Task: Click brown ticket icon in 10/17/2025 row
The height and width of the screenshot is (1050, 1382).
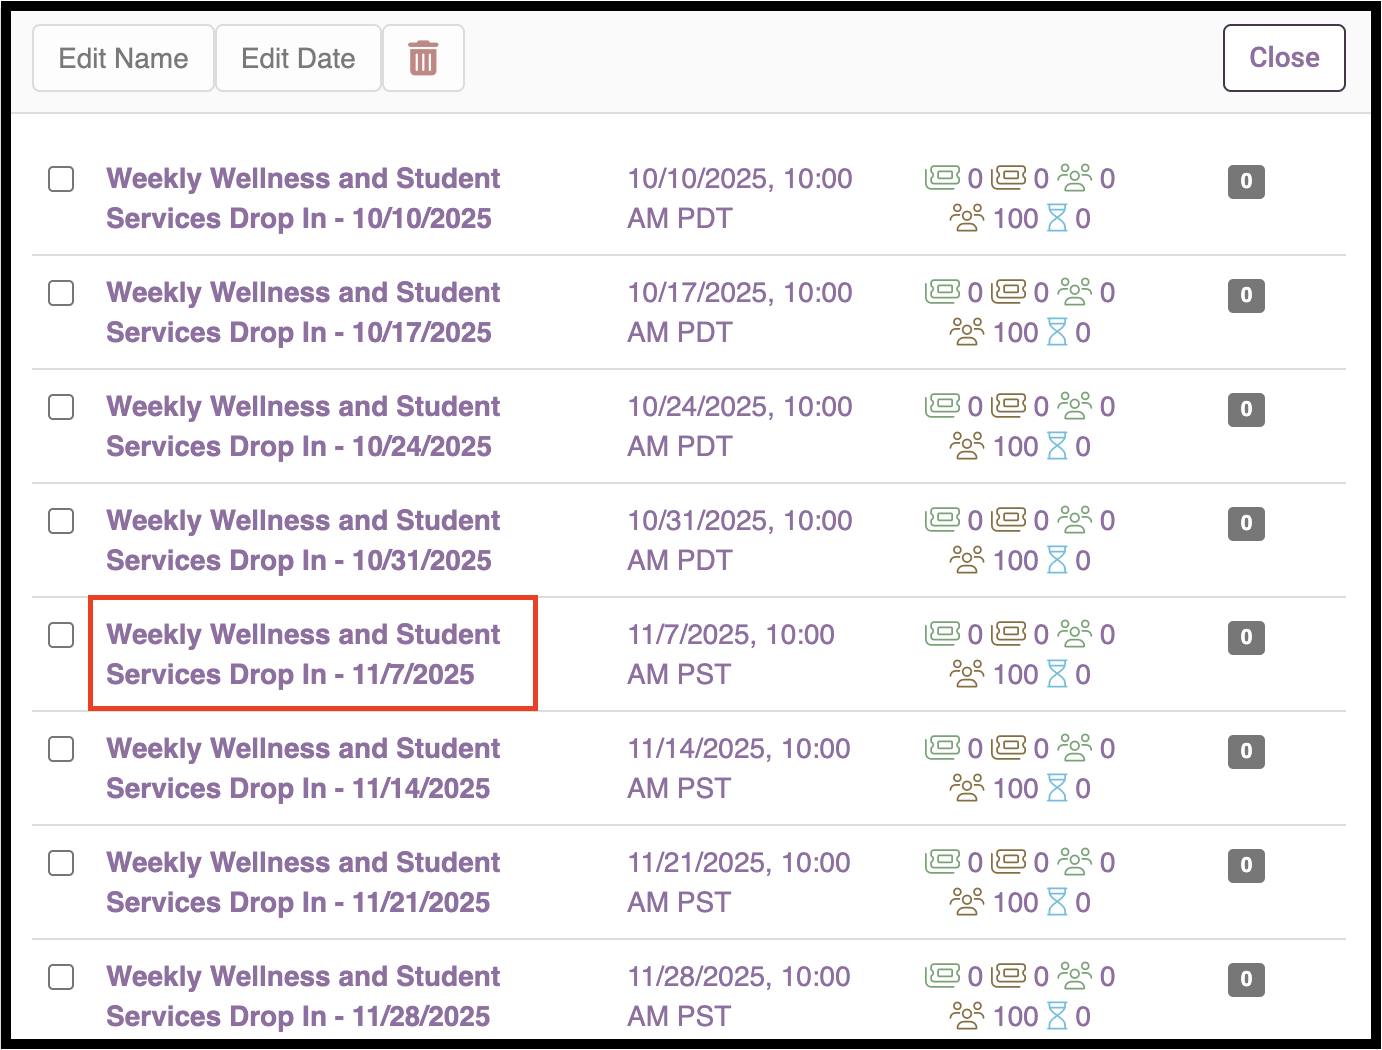Action: [x=1009, y=292]
